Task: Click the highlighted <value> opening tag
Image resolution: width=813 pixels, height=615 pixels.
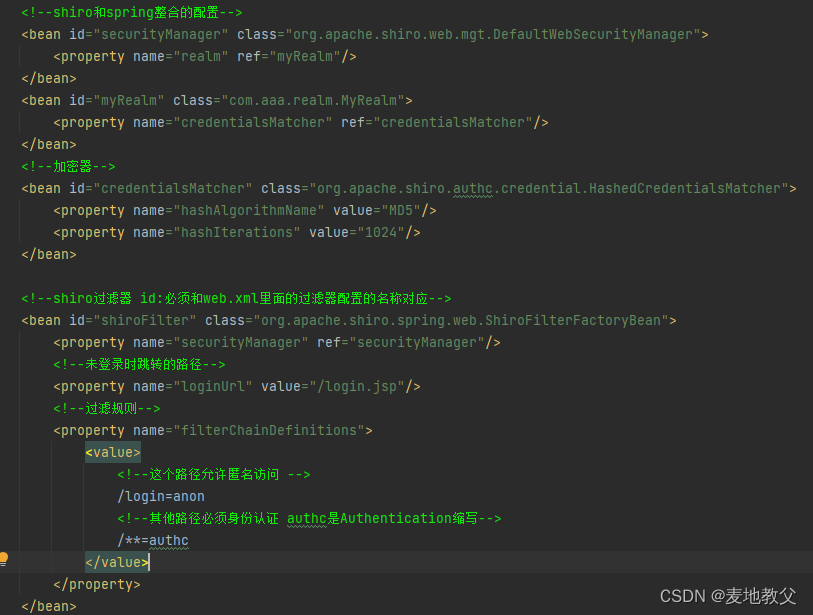Action: pos(112,452)
